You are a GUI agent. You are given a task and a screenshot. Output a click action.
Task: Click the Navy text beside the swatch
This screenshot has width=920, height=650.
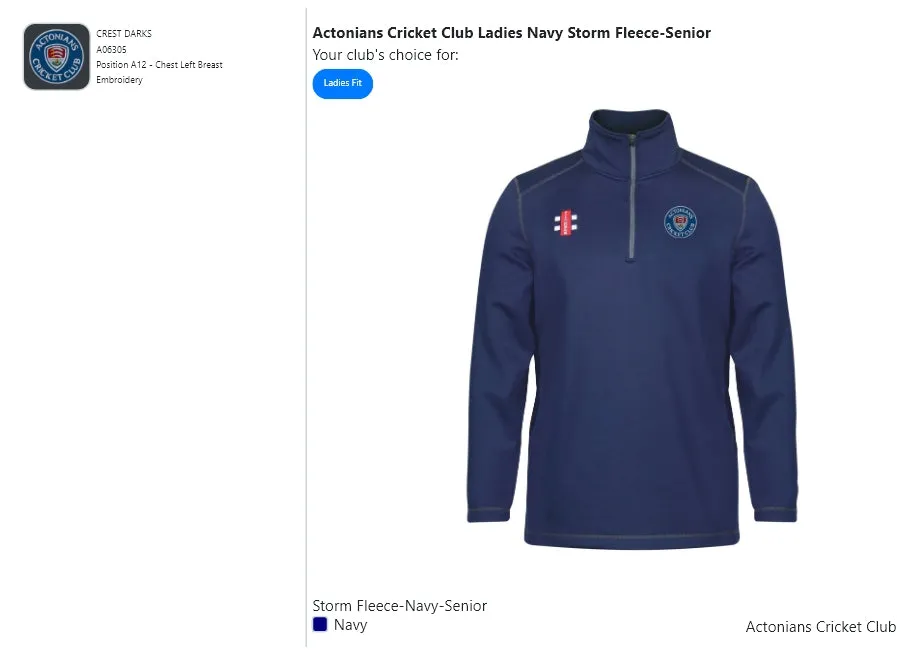(x=350, y=625)
